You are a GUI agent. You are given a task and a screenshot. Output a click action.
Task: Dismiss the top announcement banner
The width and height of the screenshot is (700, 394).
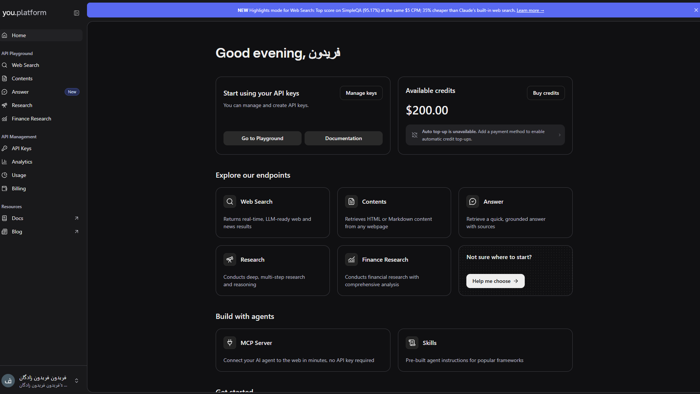click(x=696, y=10)
